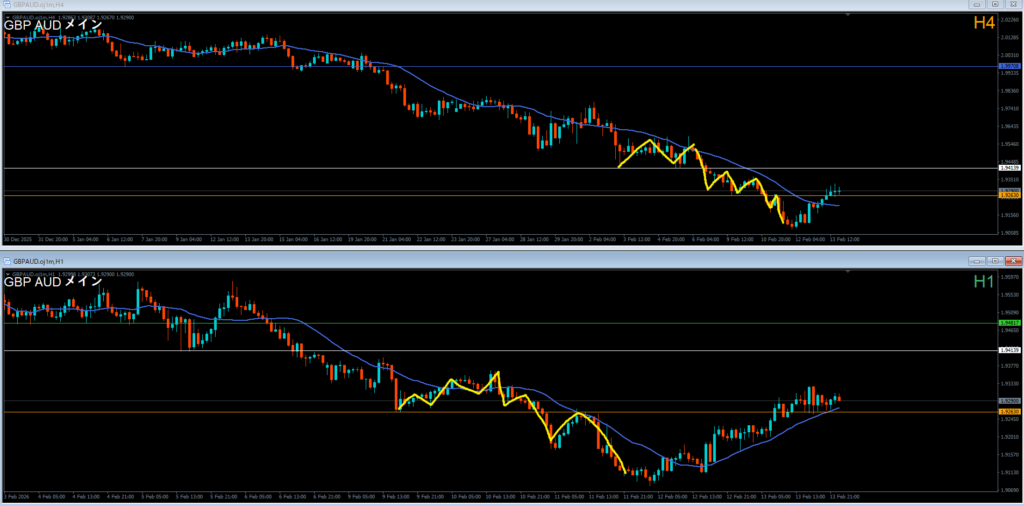This screenshot has width=1024, height=506.
Task: Click the H4 chart date axis at 6 Feb 04:00
Action: coord(706,240)
